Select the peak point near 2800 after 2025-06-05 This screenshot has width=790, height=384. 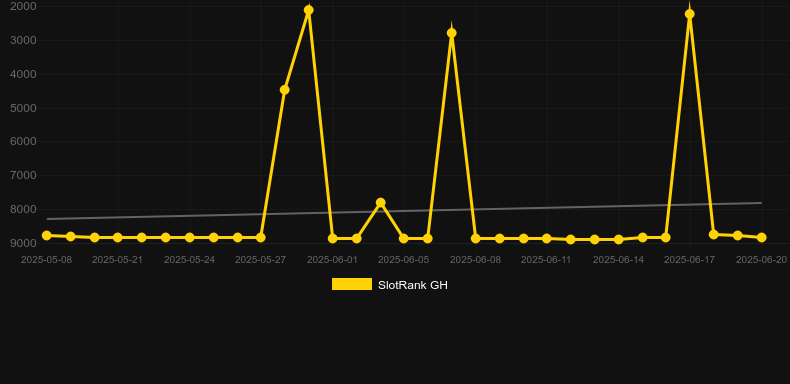click(x=452, y=33)
